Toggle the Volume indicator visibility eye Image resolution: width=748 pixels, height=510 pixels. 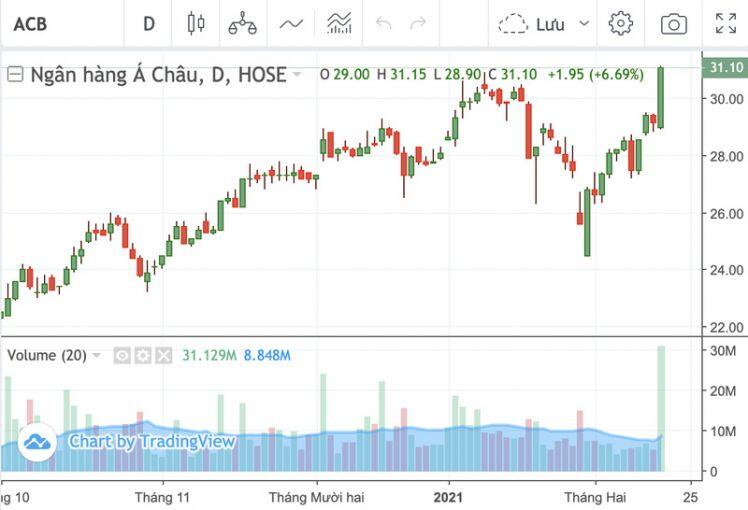click(122, 355)
